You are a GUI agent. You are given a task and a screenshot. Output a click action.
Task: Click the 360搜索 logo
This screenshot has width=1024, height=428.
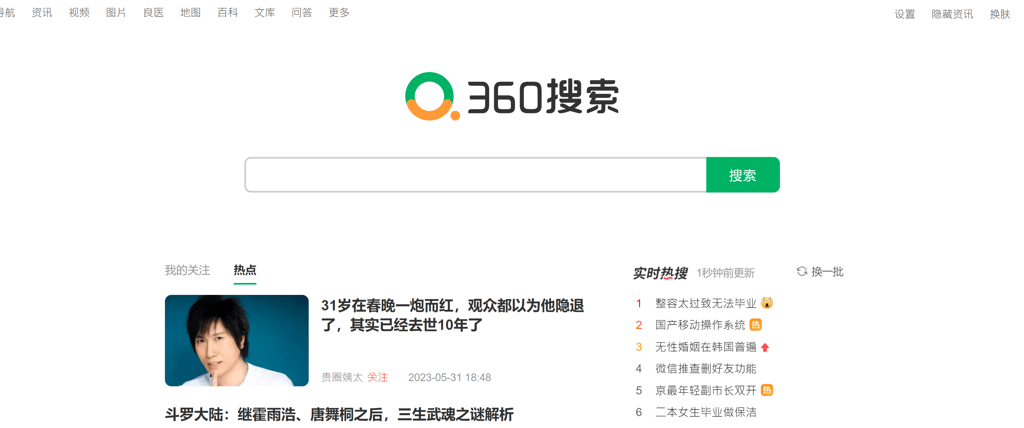click(x=511, y=97)
